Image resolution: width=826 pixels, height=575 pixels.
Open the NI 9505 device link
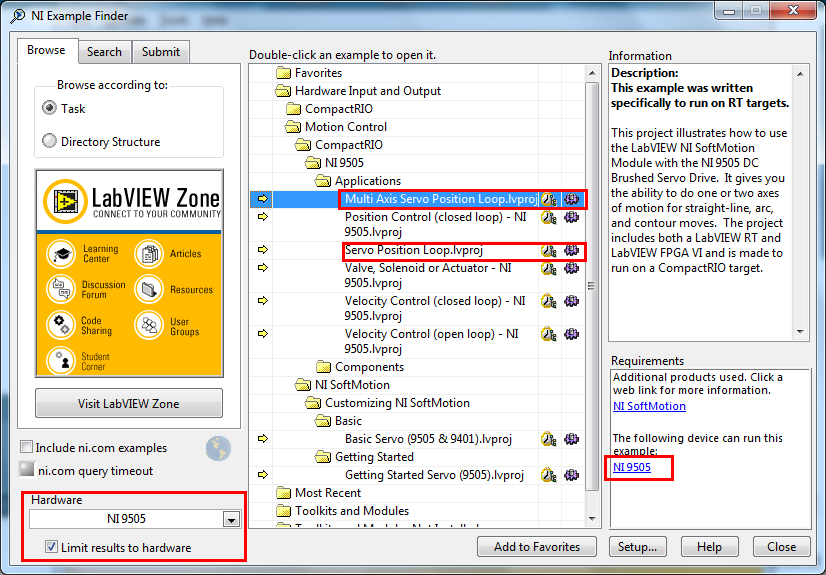[x=632, y=467]
